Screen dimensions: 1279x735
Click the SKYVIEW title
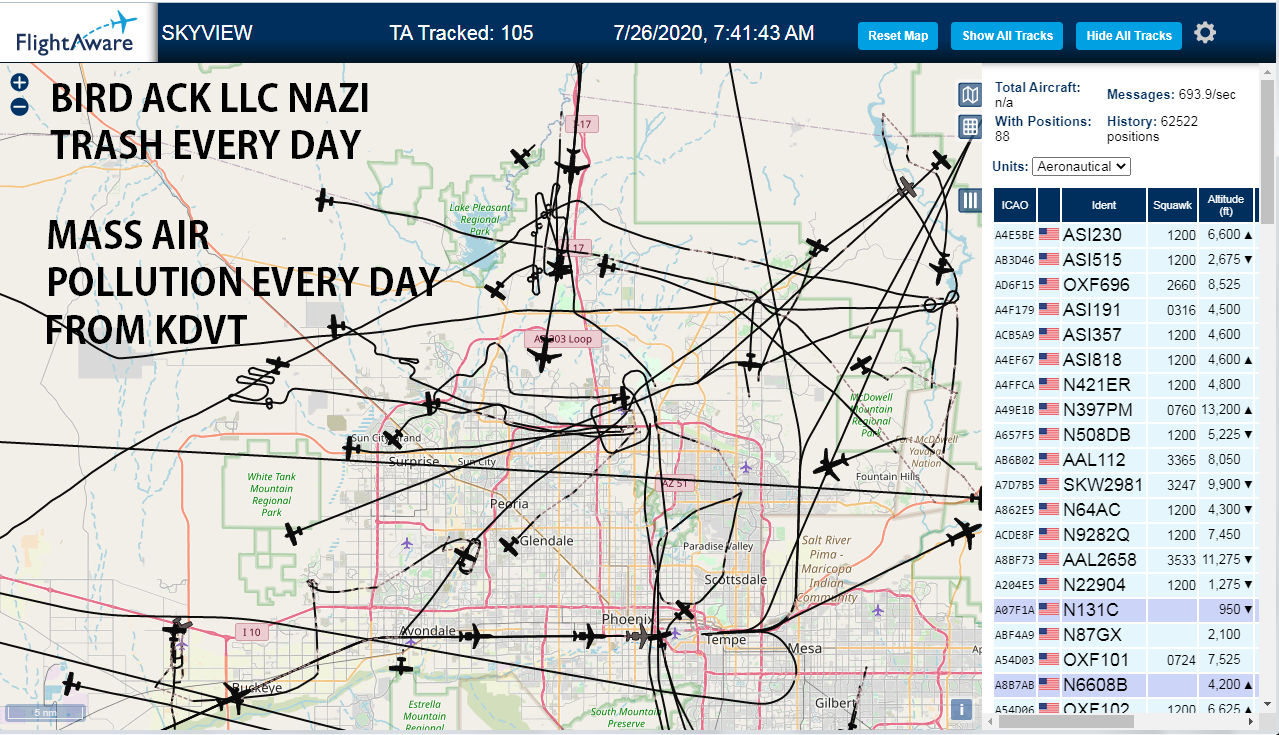coord(207,33)
